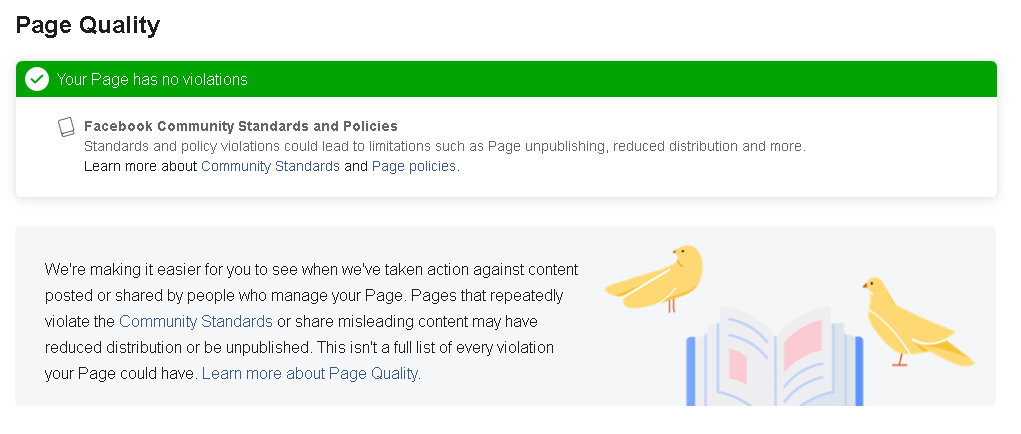
Task: Click the open book illustration
Action: click(775, 357)
